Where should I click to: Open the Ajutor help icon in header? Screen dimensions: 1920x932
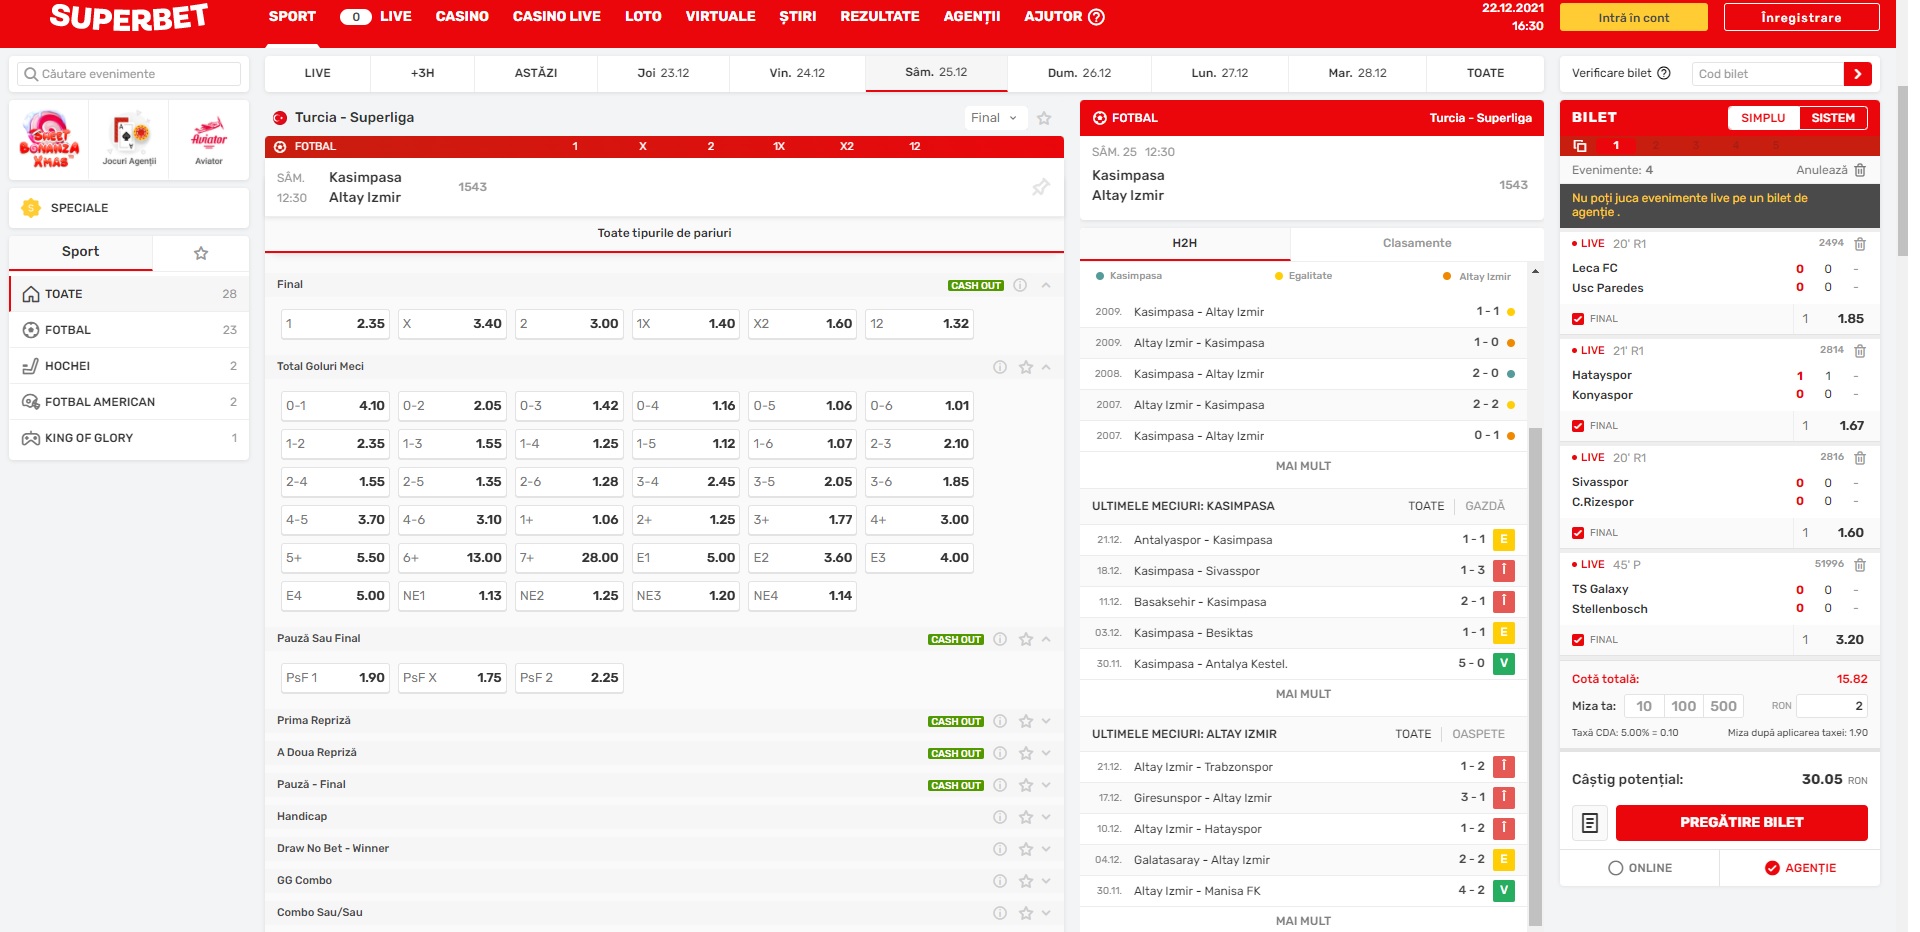click(1096, 17)
